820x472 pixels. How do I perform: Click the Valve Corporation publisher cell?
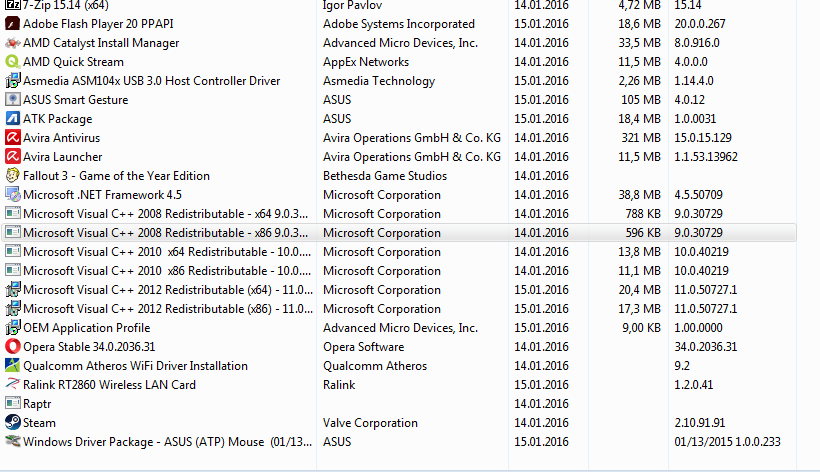click(370, 423)
